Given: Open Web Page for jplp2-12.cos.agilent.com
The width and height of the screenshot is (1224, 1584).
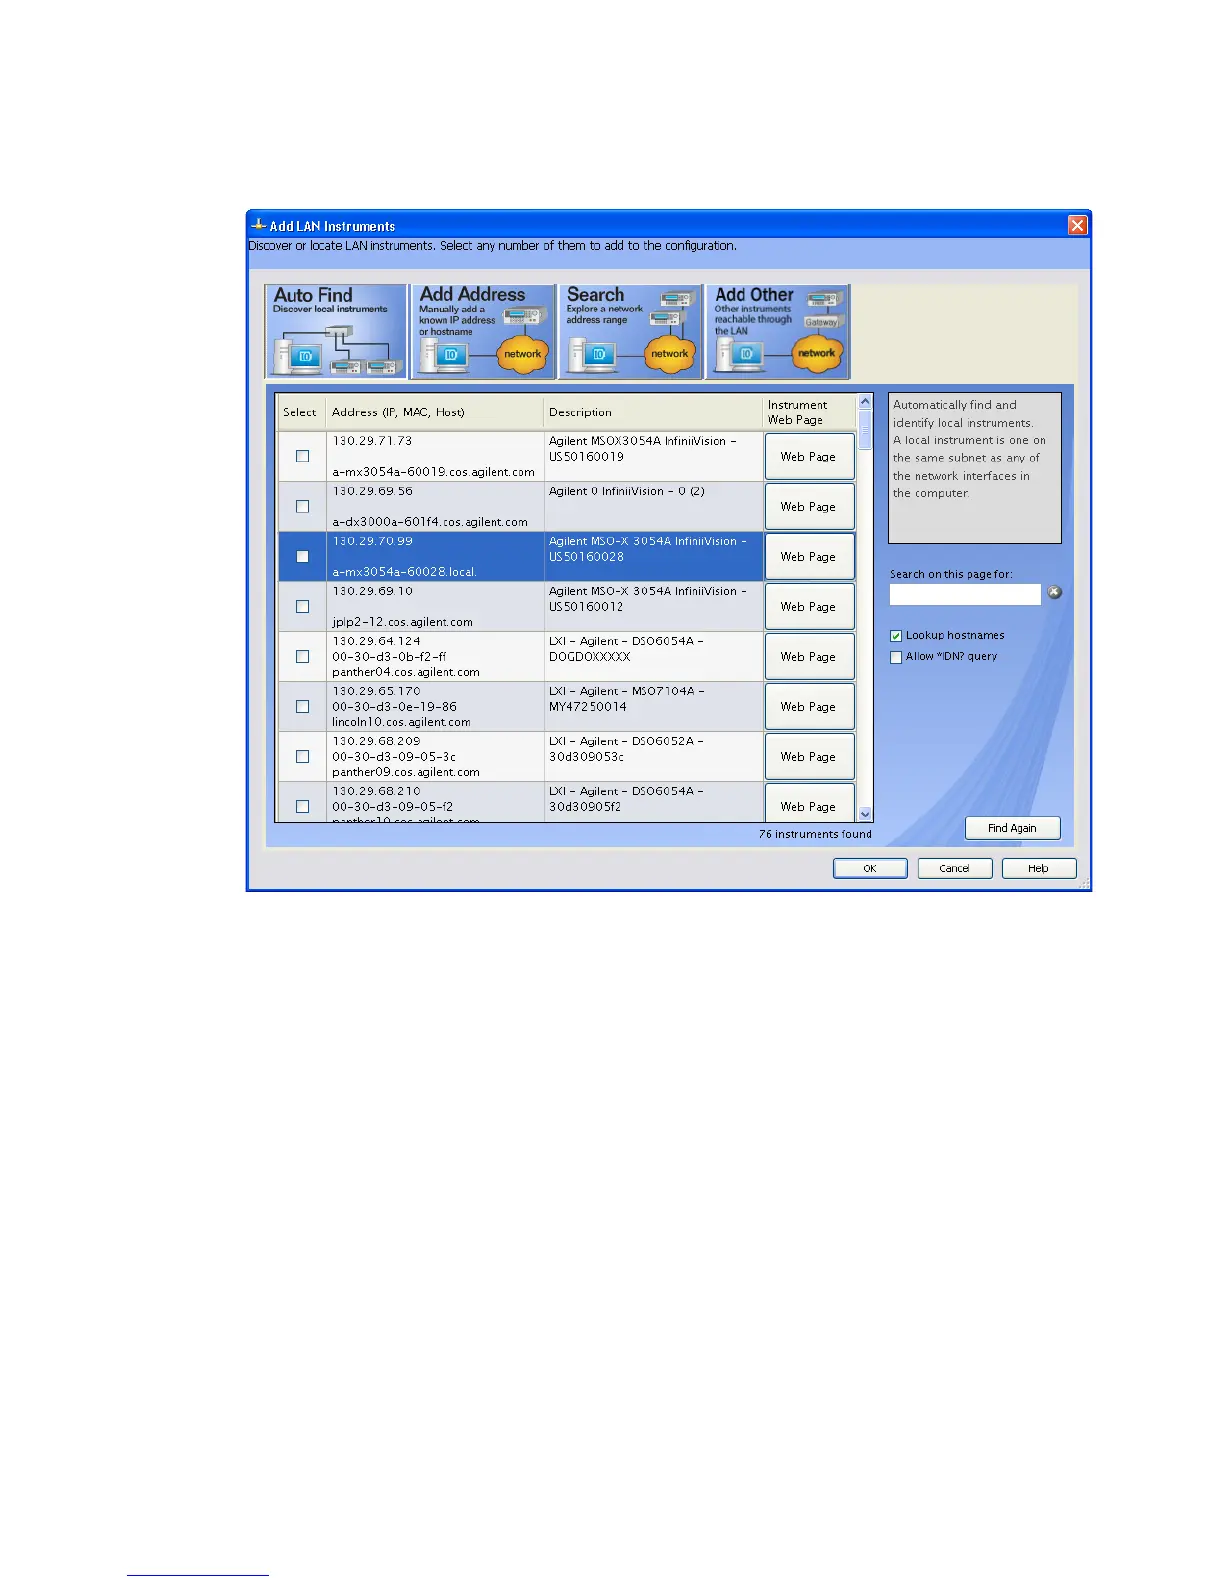Looking at the screenshot, I should pyautogui.click(x=809, y=606).
